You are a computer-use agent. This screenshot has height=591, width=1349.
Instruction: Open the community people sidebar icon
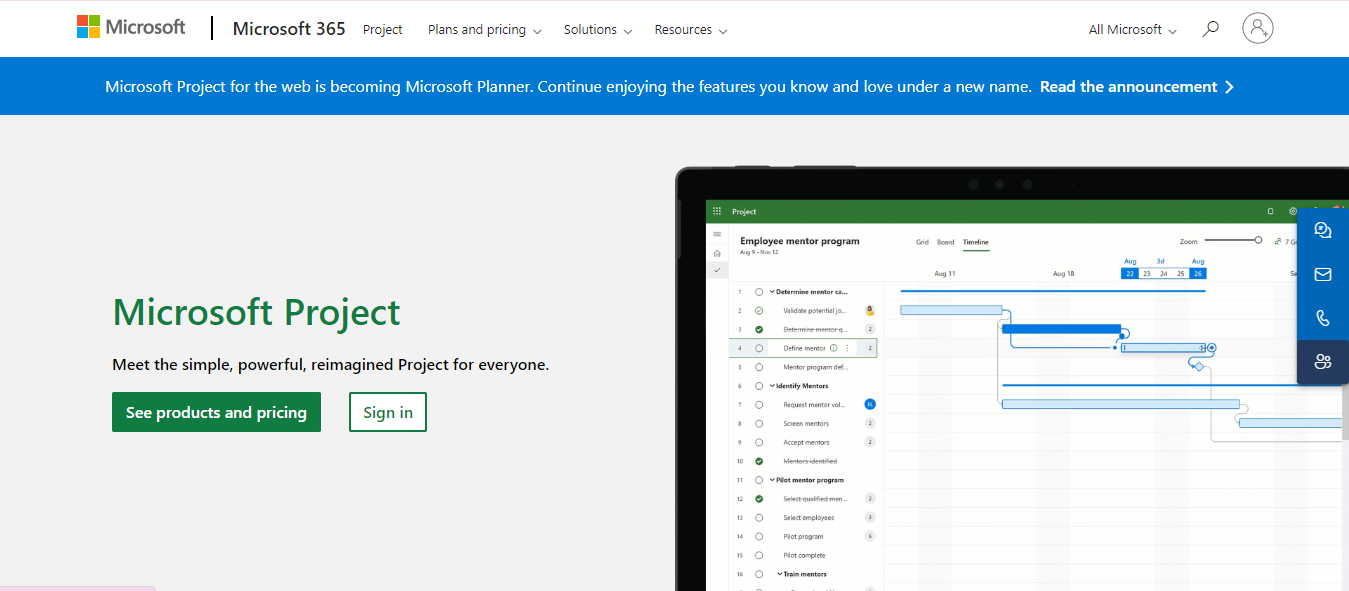click(1323, 362)
